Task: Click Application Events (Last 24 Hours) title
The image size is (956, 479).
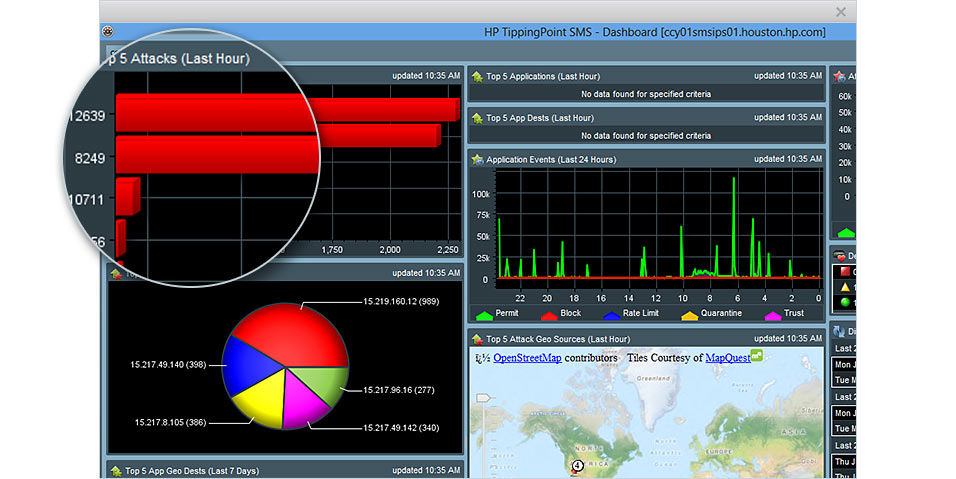Action: coord(551,159)
